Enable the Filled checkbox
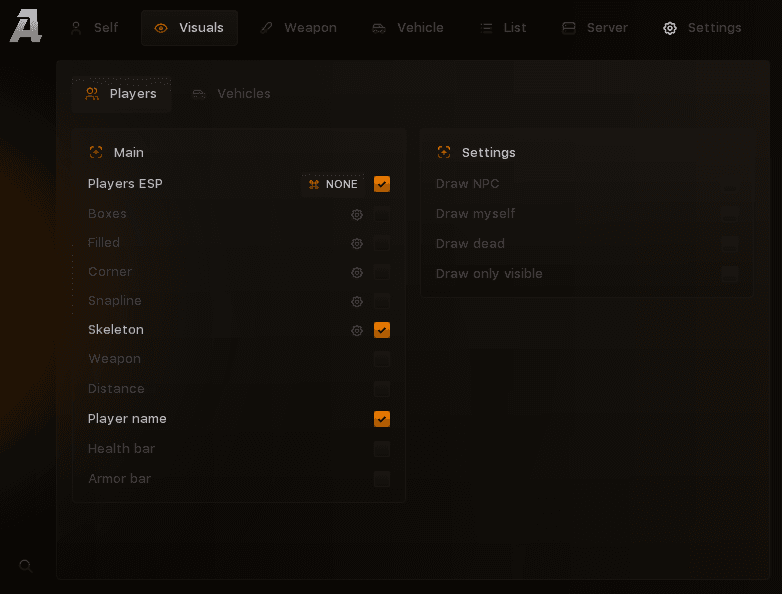 click(x=382, y=243)
